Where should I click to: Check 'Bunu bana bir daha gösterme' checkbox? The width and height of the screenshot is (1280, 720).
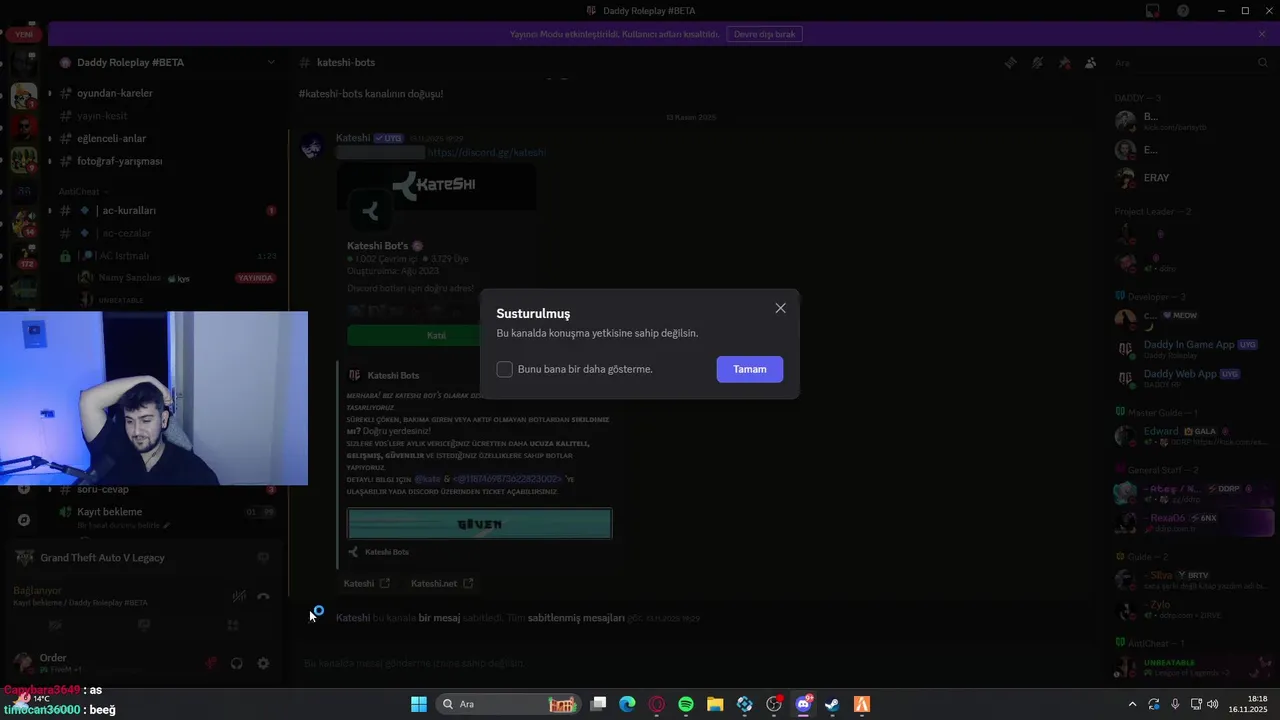[505, 369]
